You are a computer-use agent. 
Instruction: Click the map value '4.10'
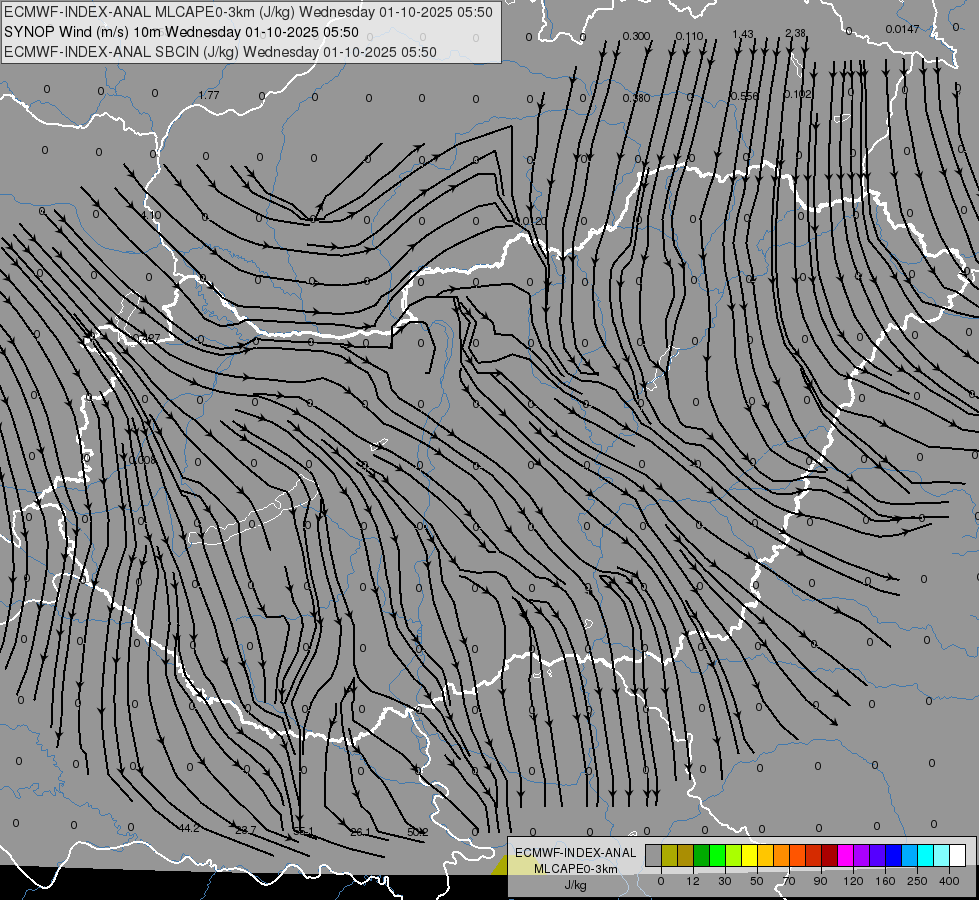click(x=150, y=215)
